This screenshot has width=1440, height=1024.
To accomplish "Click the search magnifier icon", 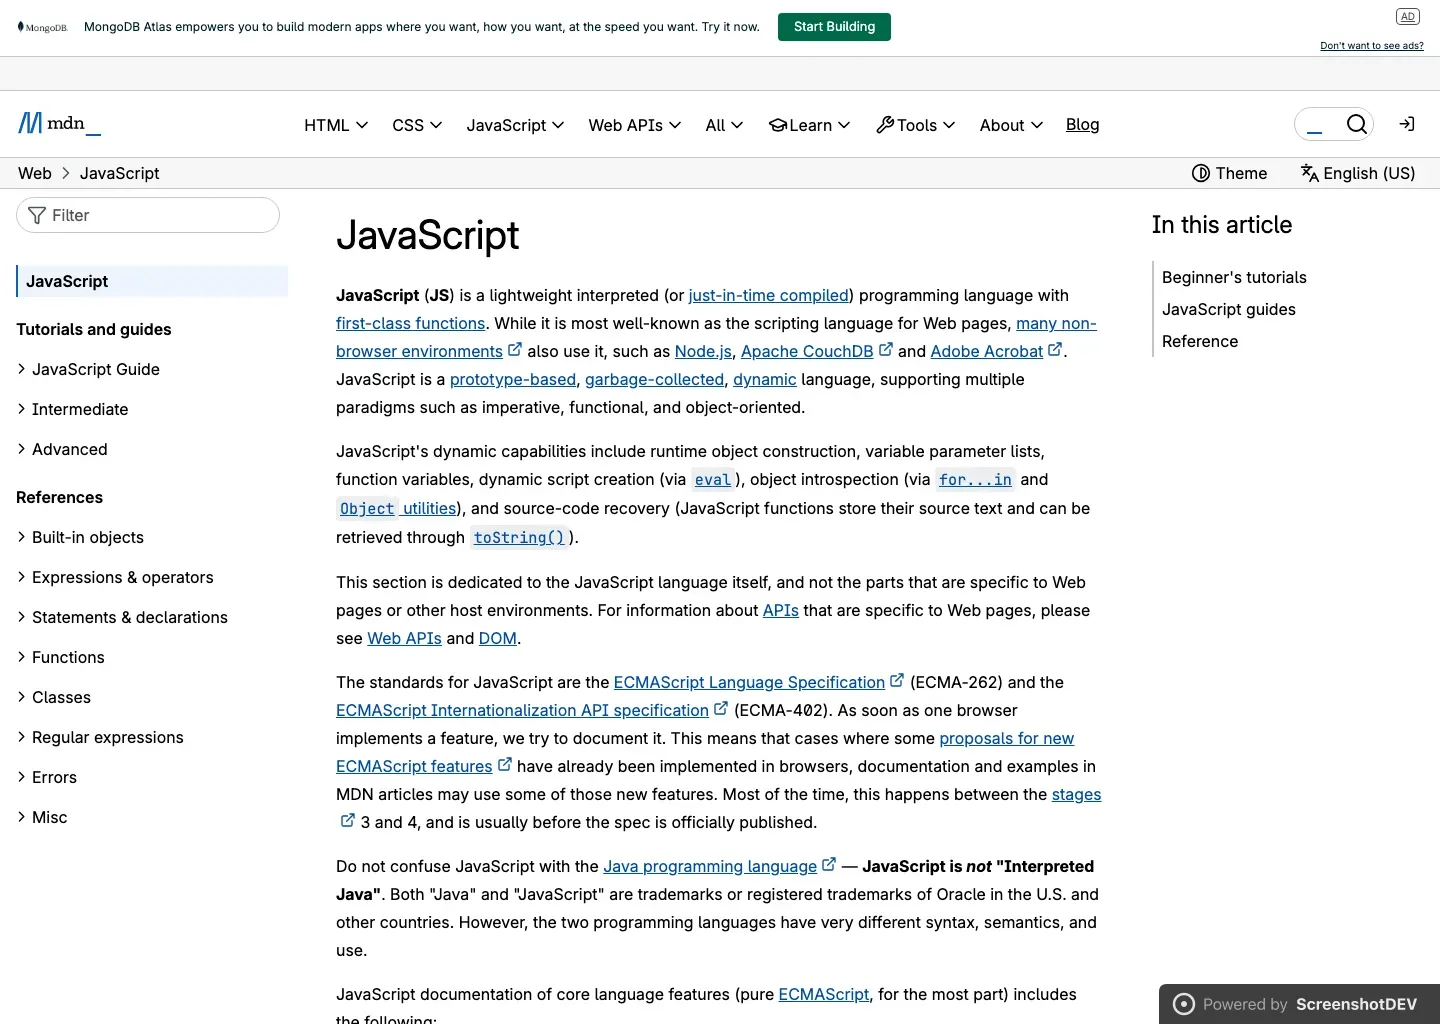I will [1356, 124].
